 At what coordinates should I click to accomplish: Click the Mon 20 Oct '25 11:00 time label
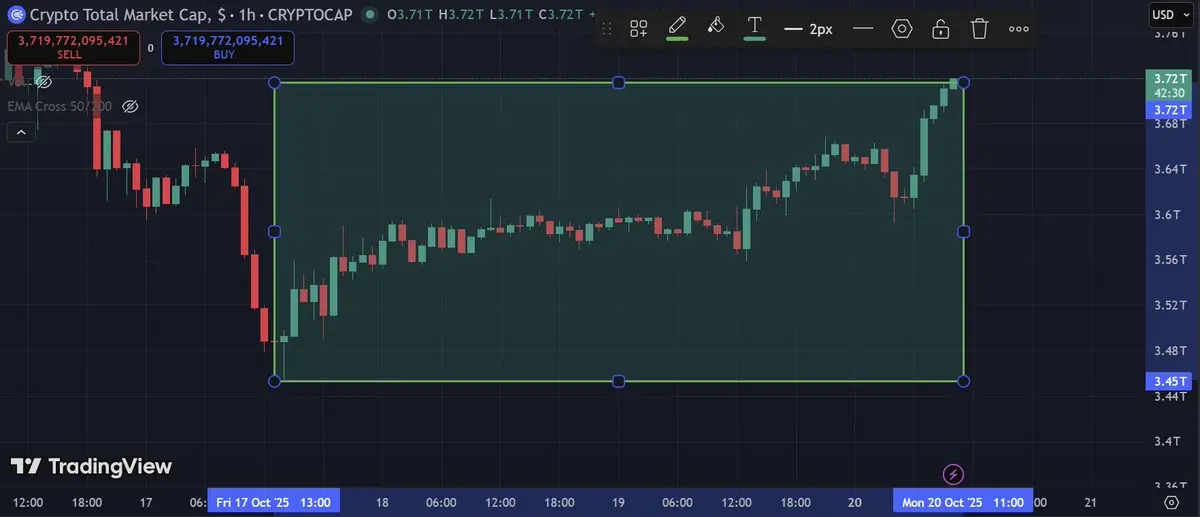click(963, 502)
